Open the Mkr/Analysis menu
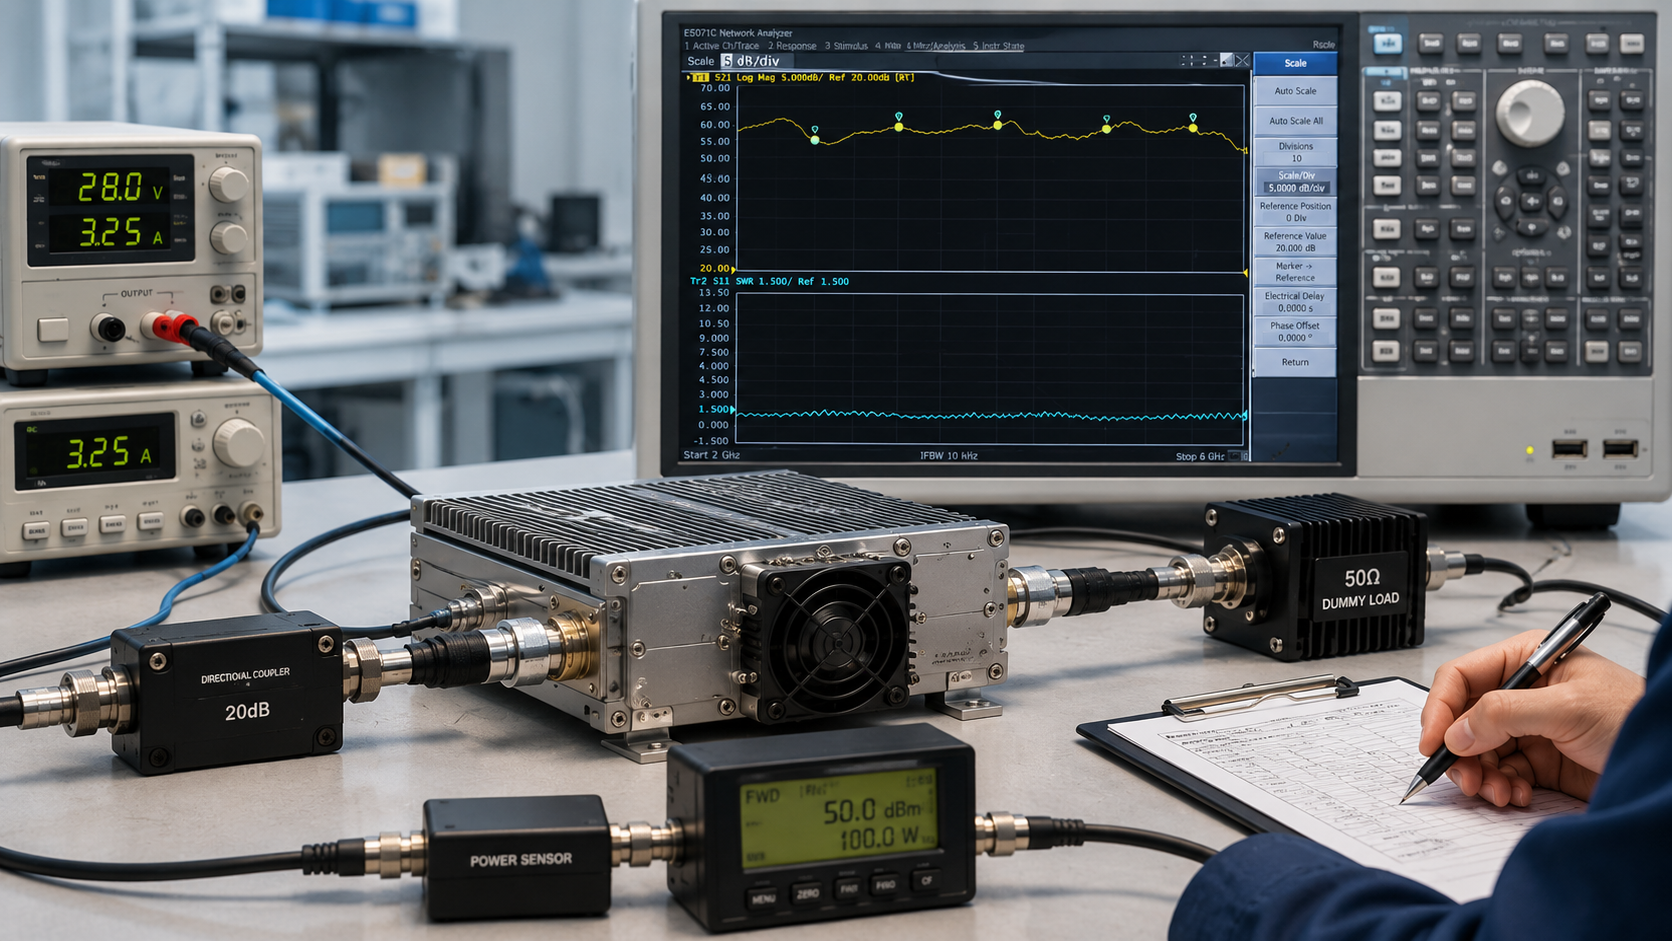 (x=936, y=46)
